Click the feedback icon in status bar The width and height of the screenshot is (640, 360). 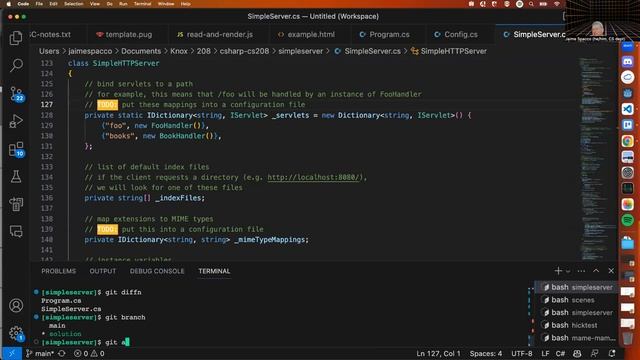pyautogui.click(x=595, y=353)
